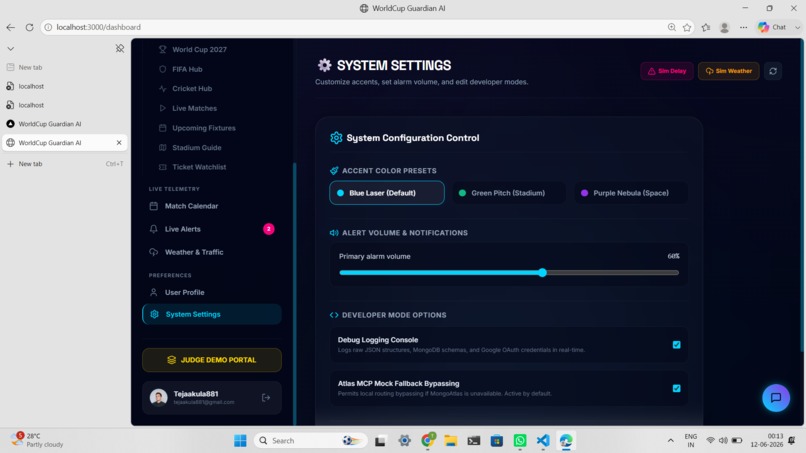Toggle Atlas MCP Mock Fallback Bypassing checkbox
The height and width of the screenshot is (453, 806).
[676, 388]
